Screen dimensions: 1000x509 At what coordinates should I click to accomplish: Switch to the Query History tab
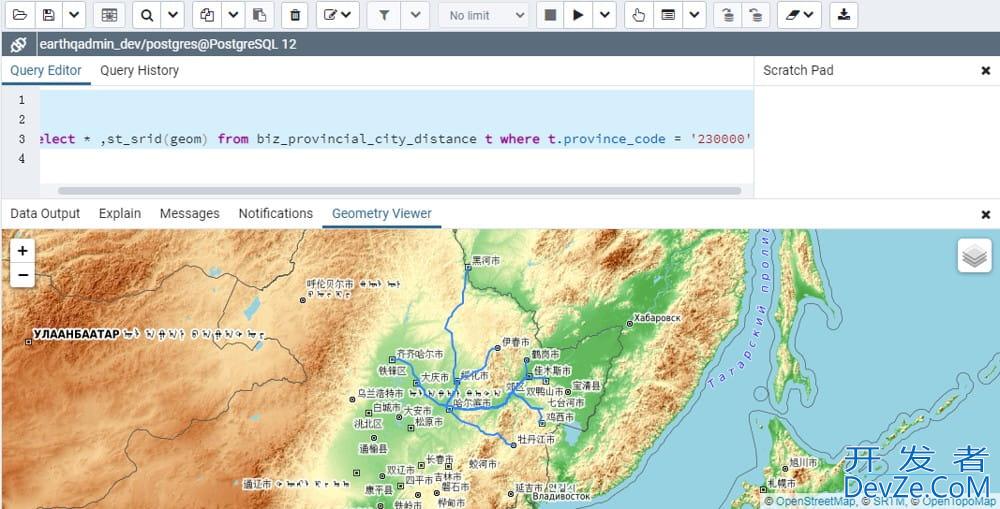tap(139, 70)
